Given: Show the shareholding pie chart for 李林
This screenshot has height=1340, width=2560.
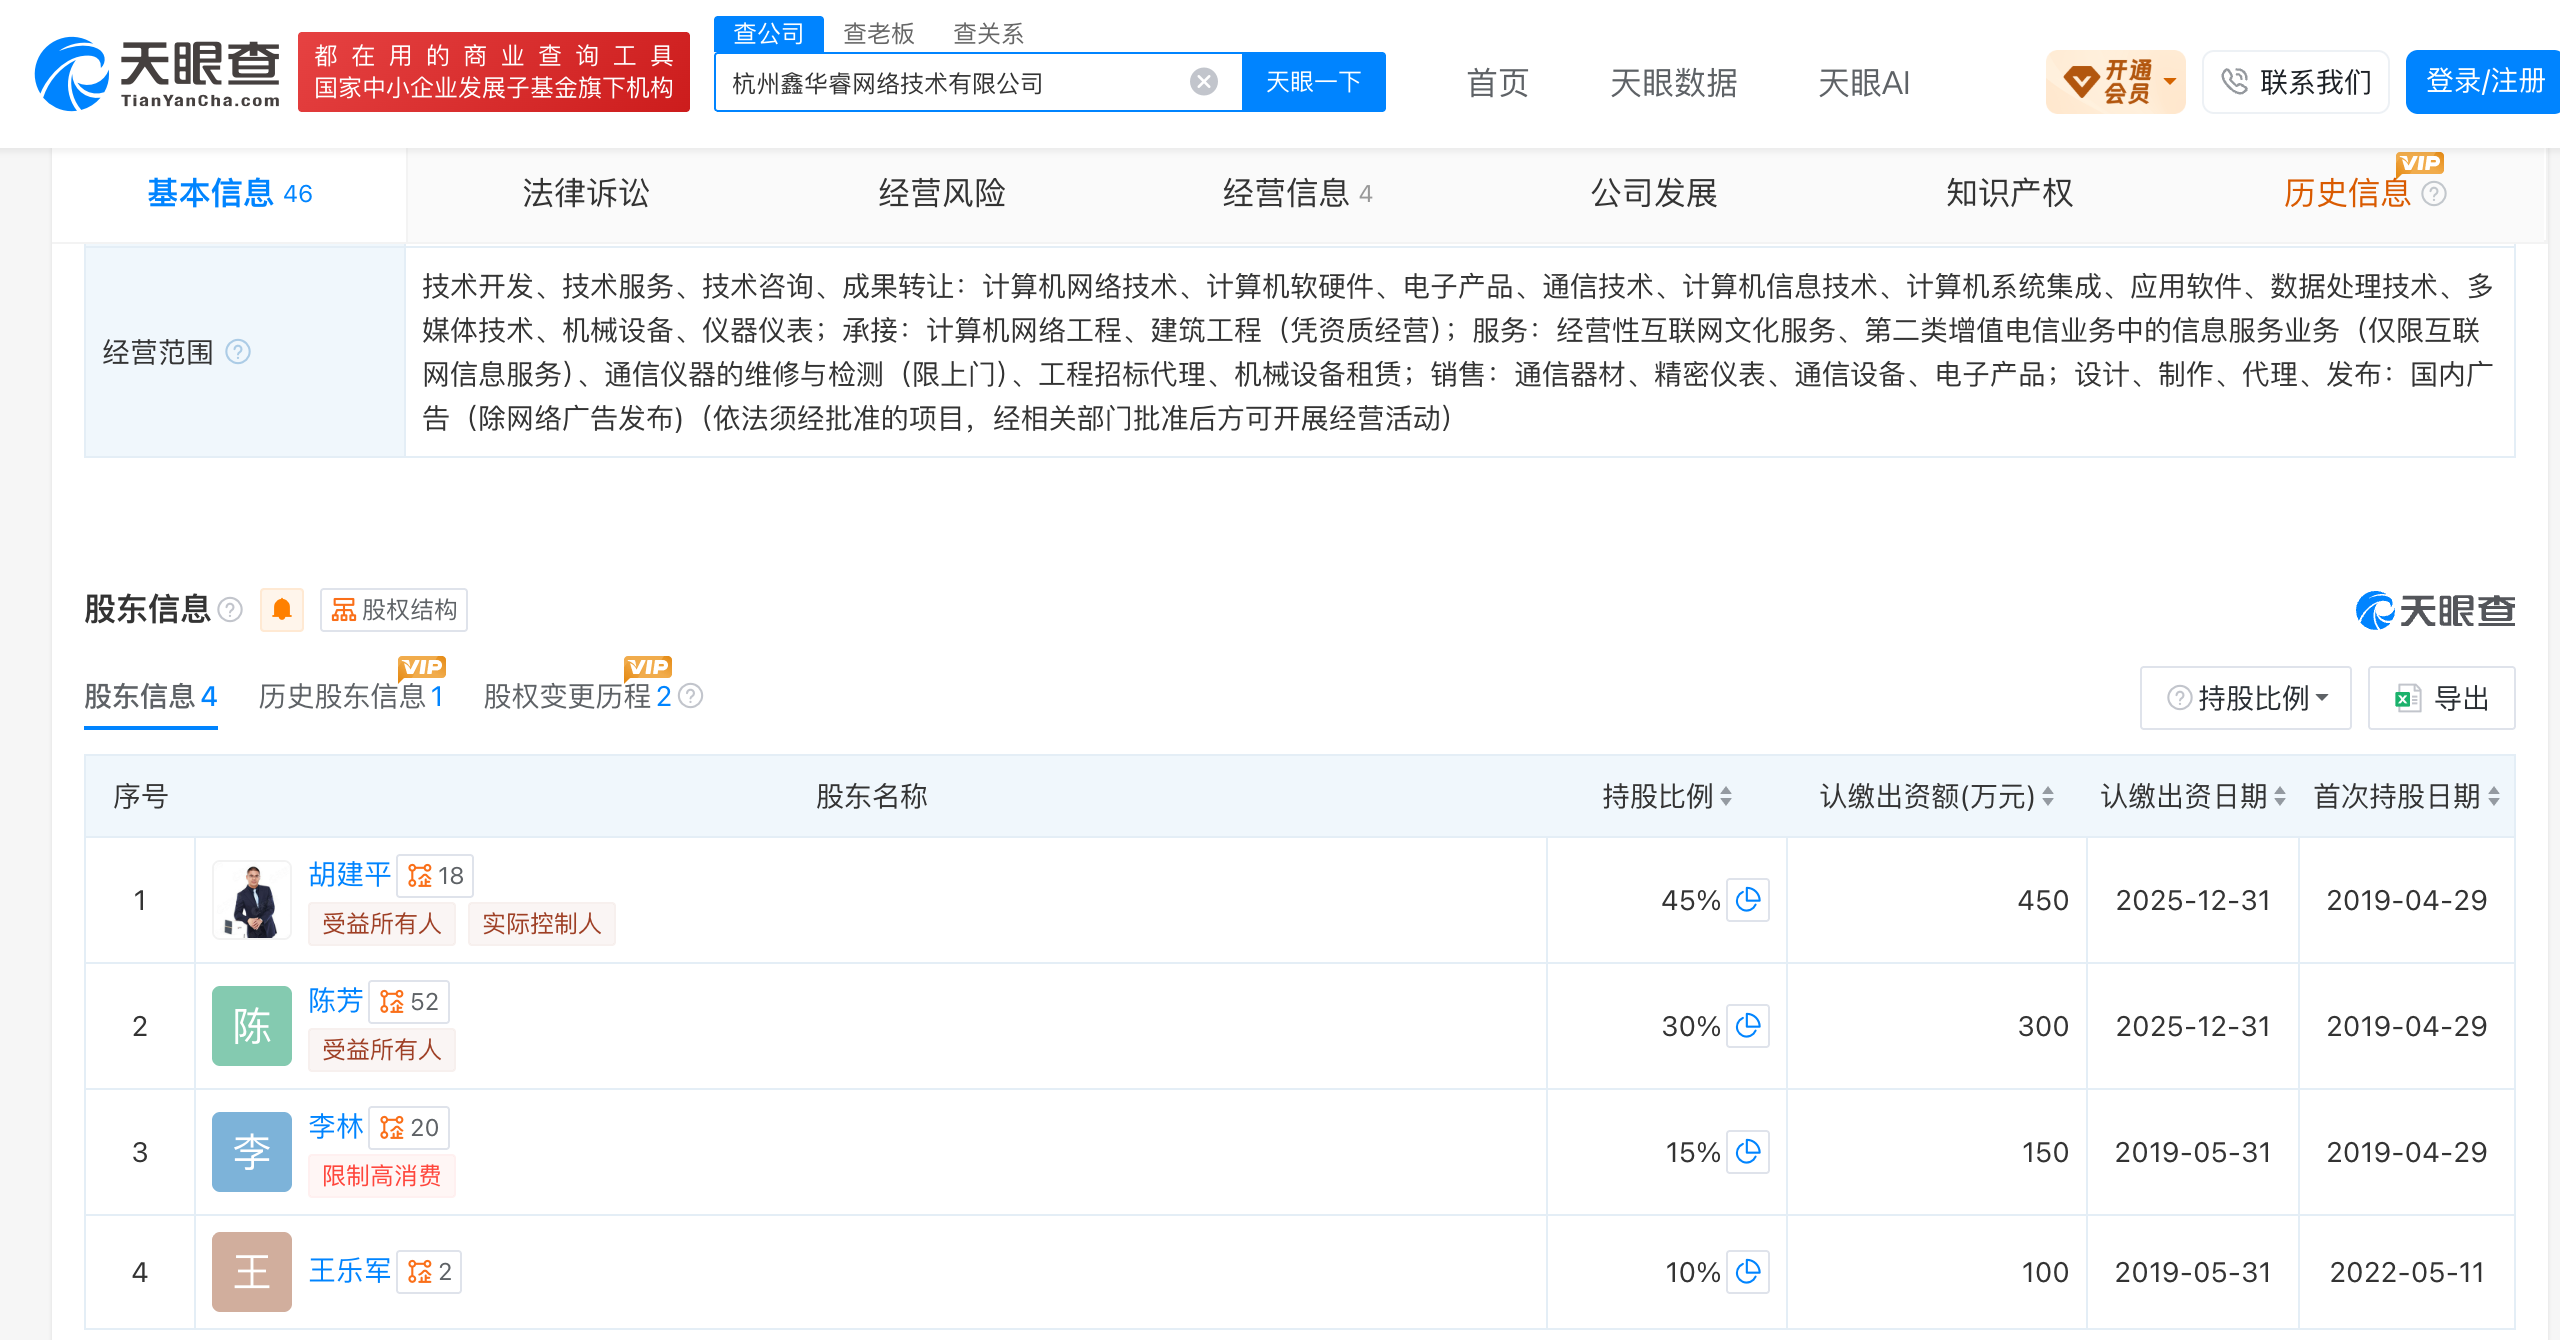Looking at the screenshot, I should point(1748,1152).
